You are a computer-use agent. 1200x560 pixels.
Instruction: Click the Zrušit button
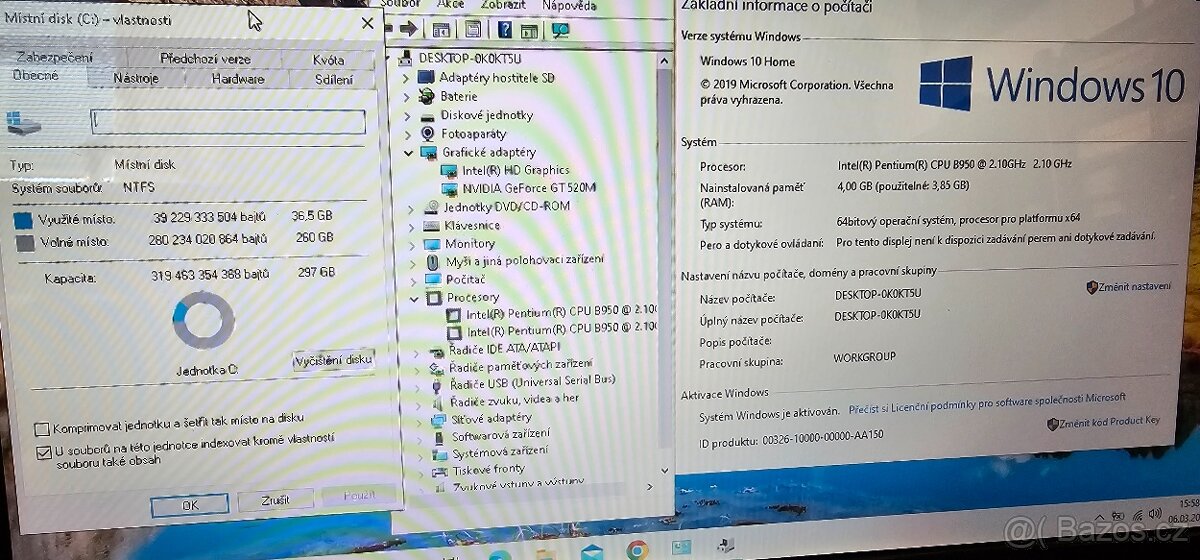(x=275, y=500)
